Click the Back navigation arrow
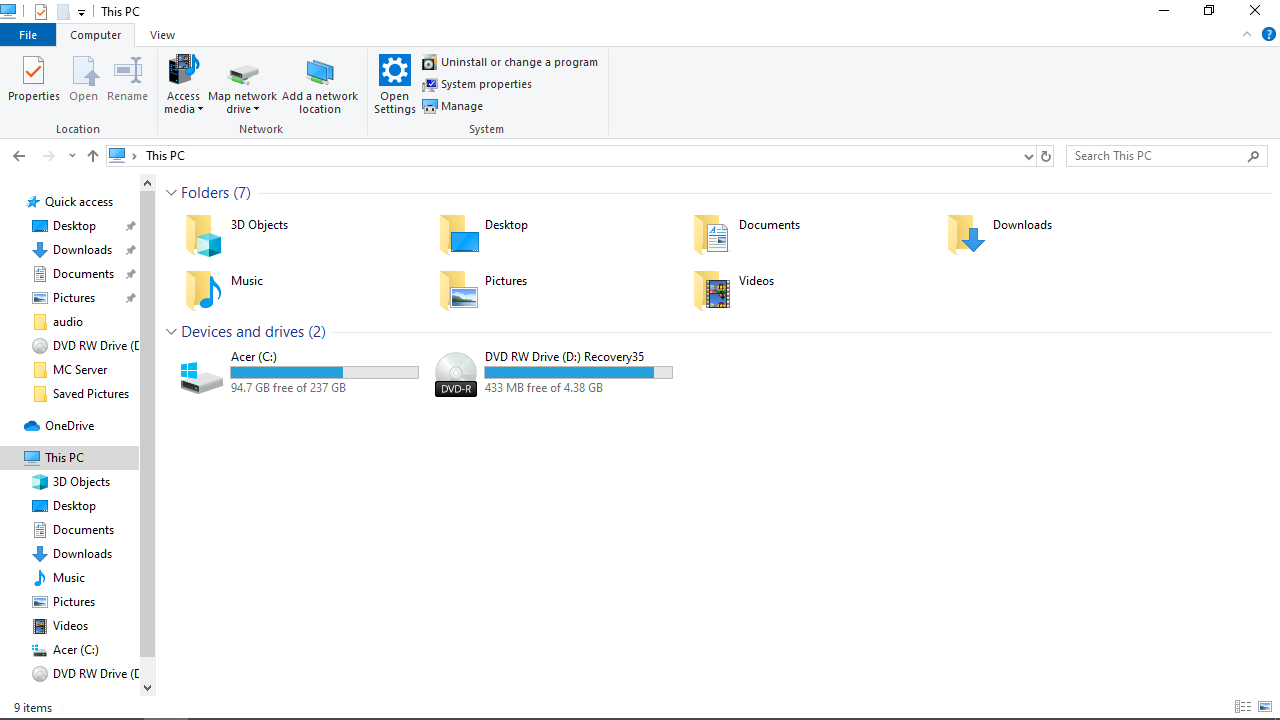The width and height of the screenshot is (1280, 720). click(x=19, y=156)
